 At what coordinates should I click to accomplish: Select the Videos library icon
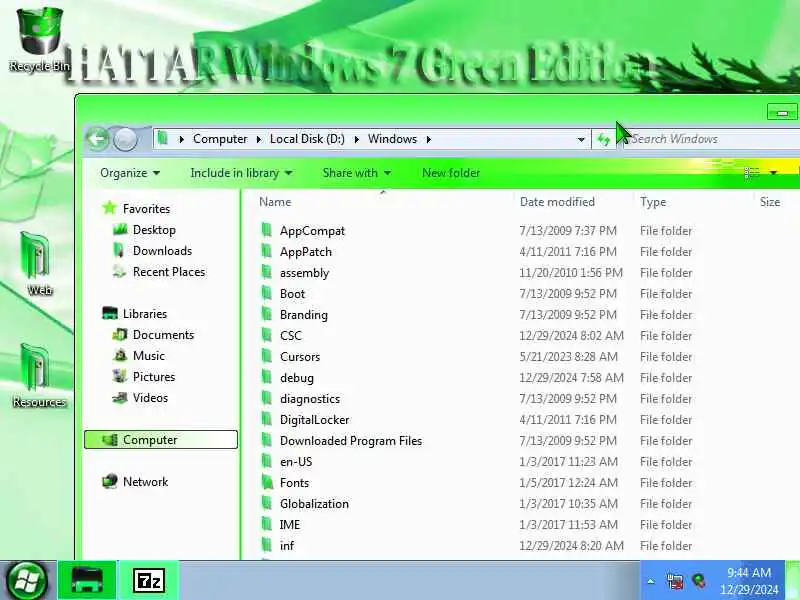119,397
